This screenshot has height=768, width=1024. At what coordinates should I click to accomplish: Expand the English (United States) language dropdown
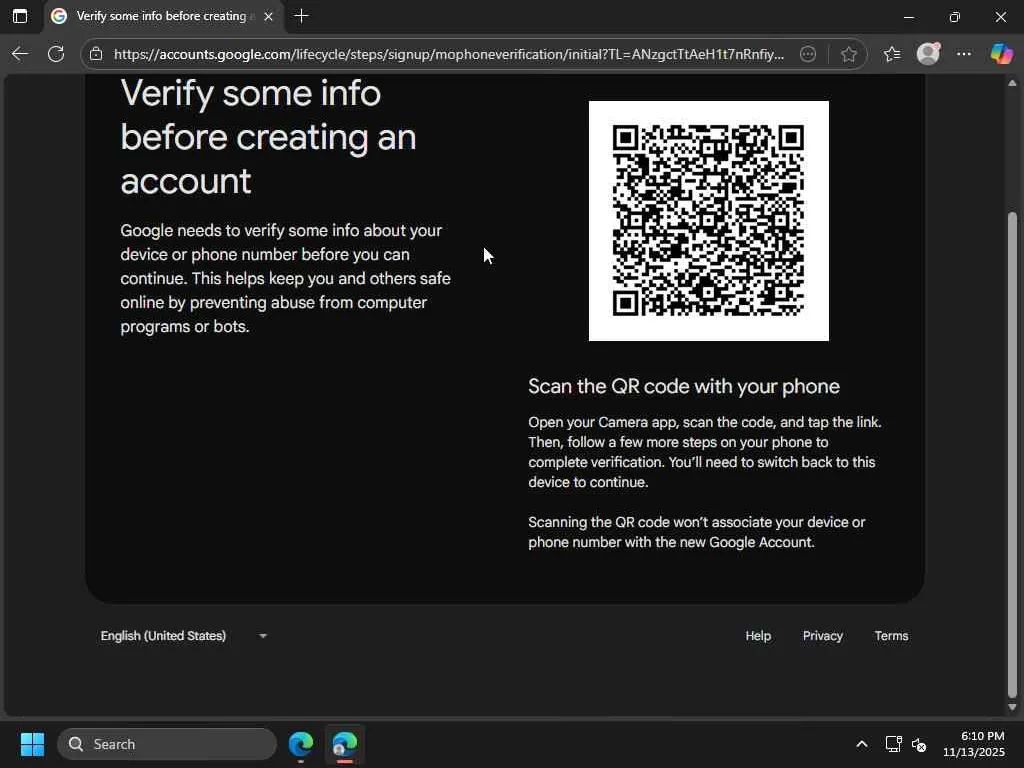[184, 635]
